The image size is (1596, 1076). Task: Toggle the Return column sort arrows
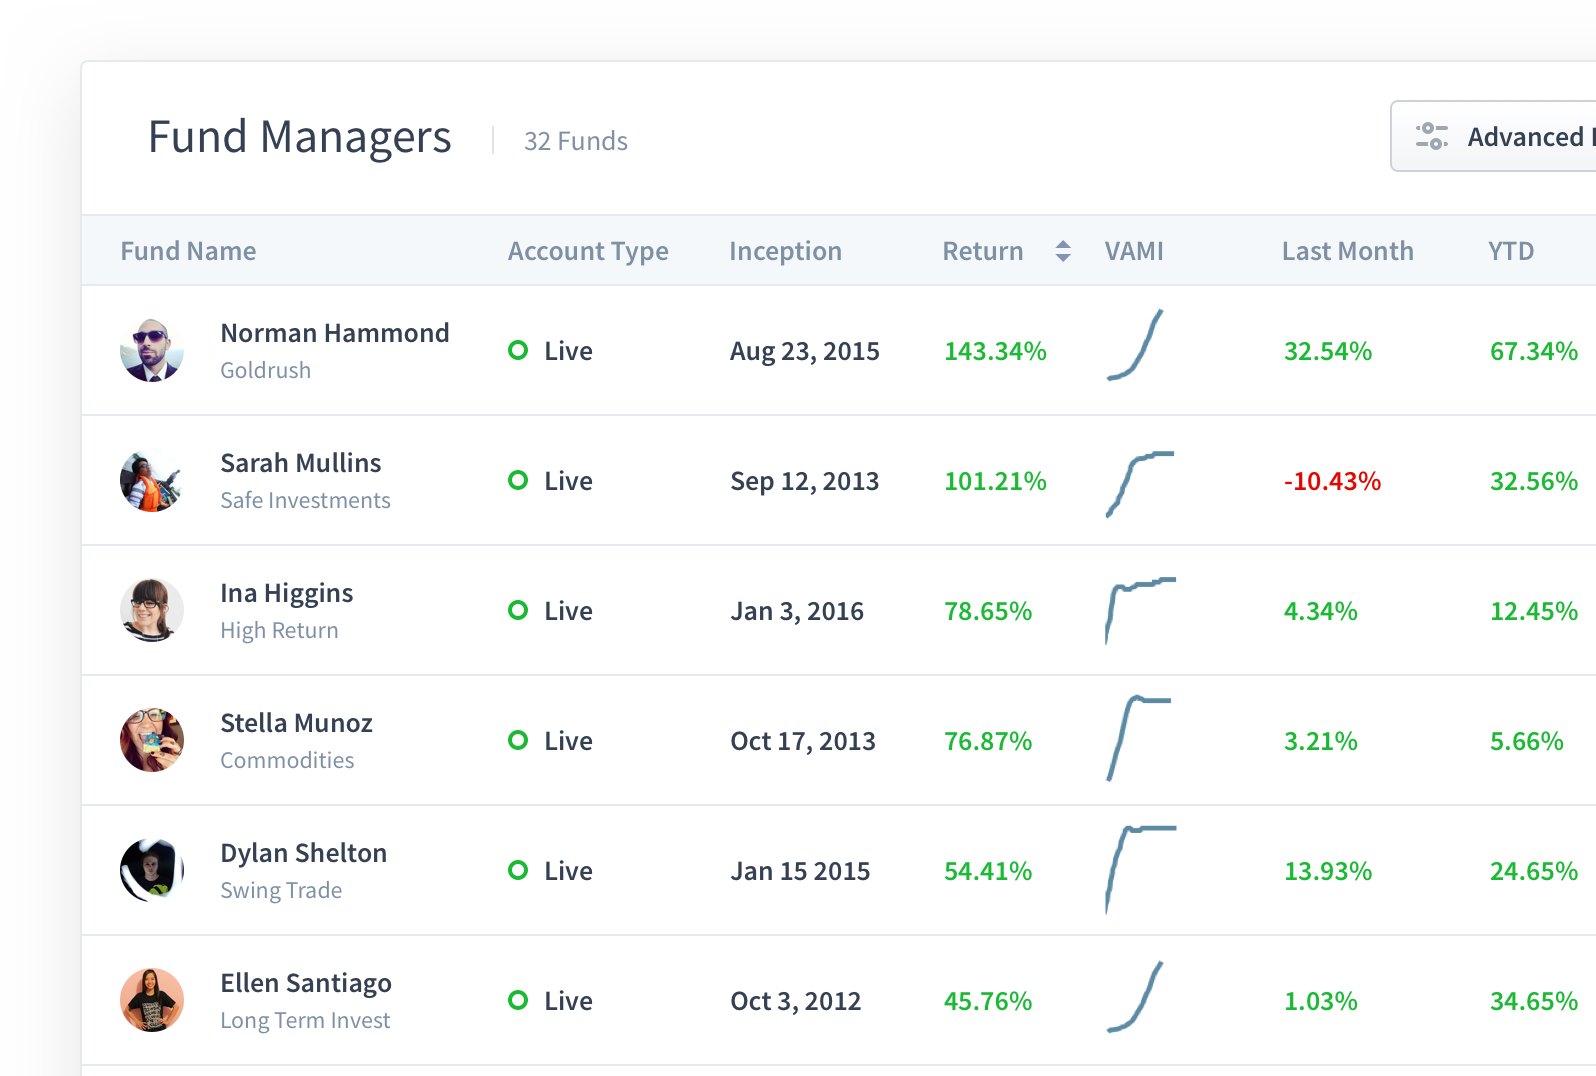point(1062,251)
